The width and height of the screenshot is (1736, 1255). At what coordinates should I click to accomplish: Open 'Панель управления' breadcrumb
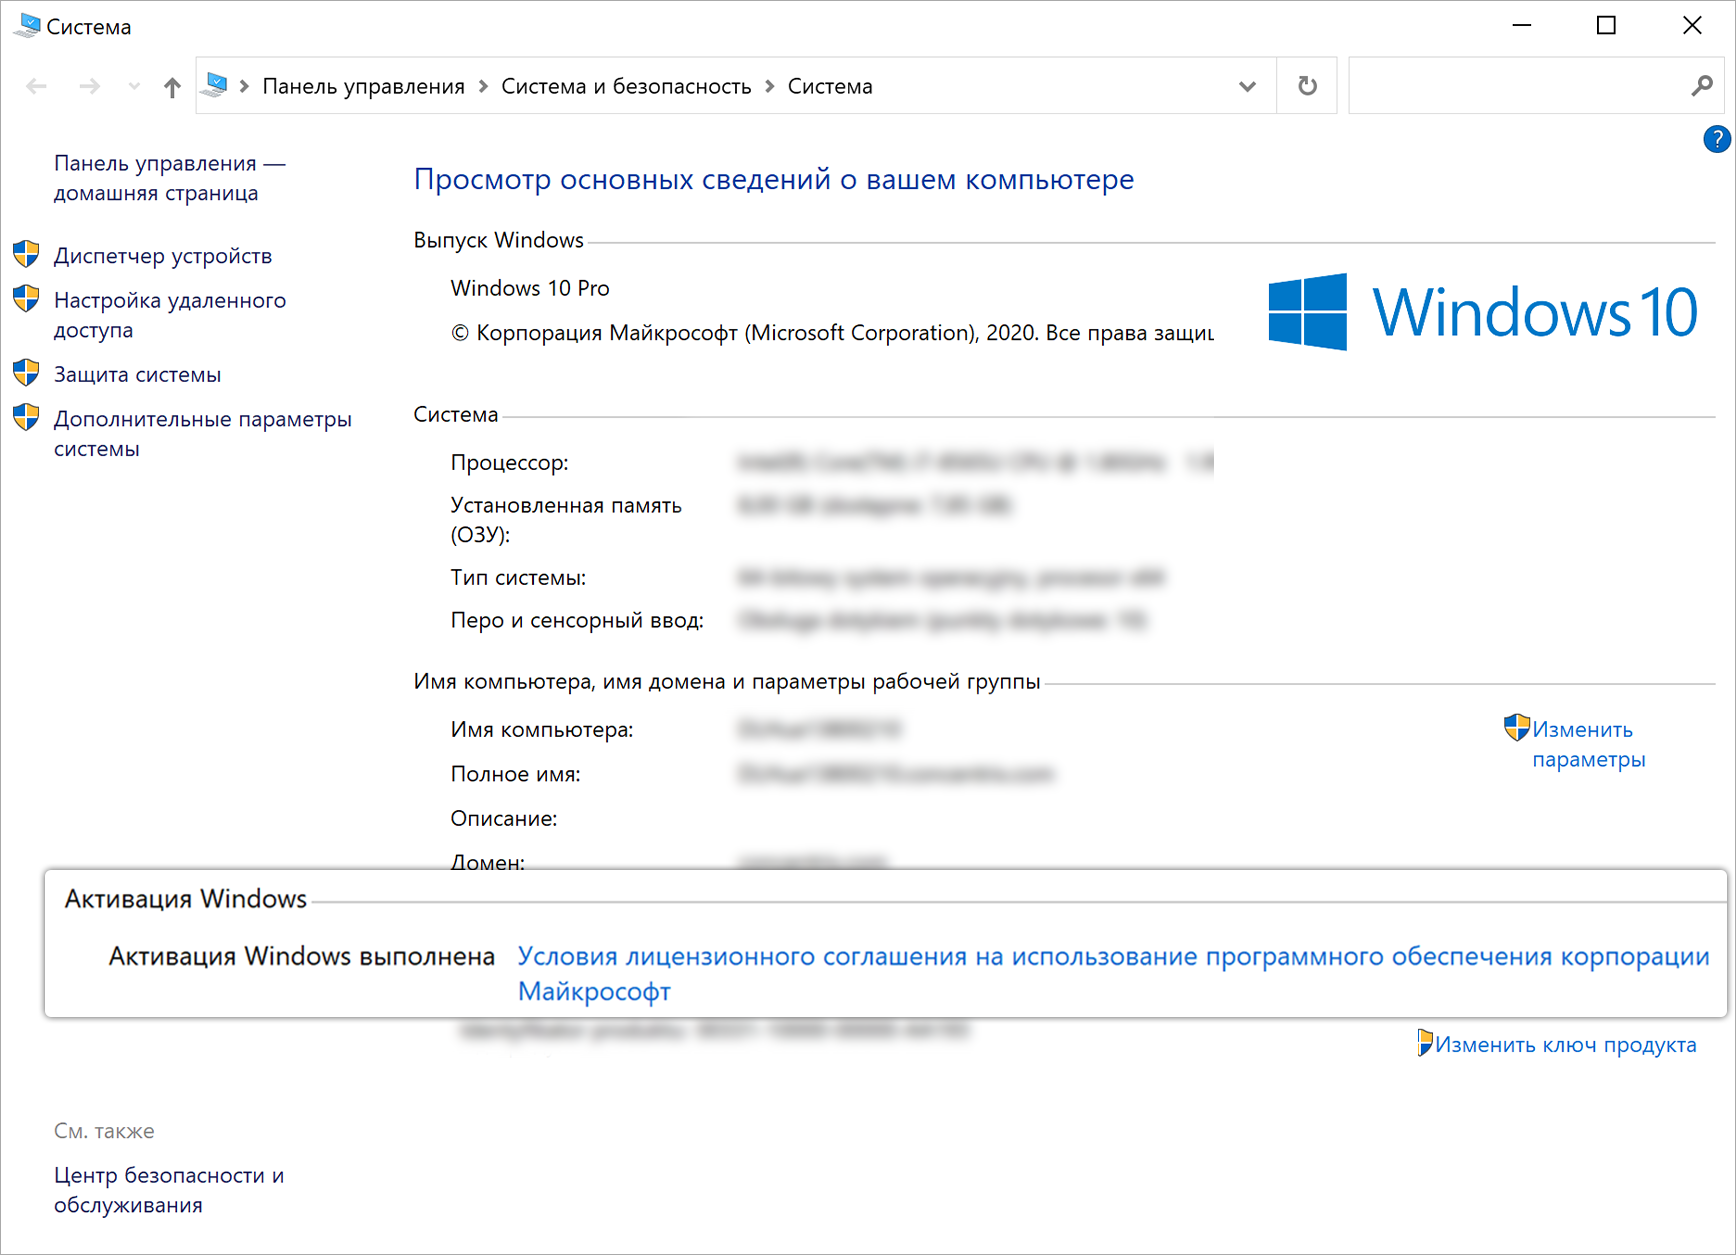363,87
